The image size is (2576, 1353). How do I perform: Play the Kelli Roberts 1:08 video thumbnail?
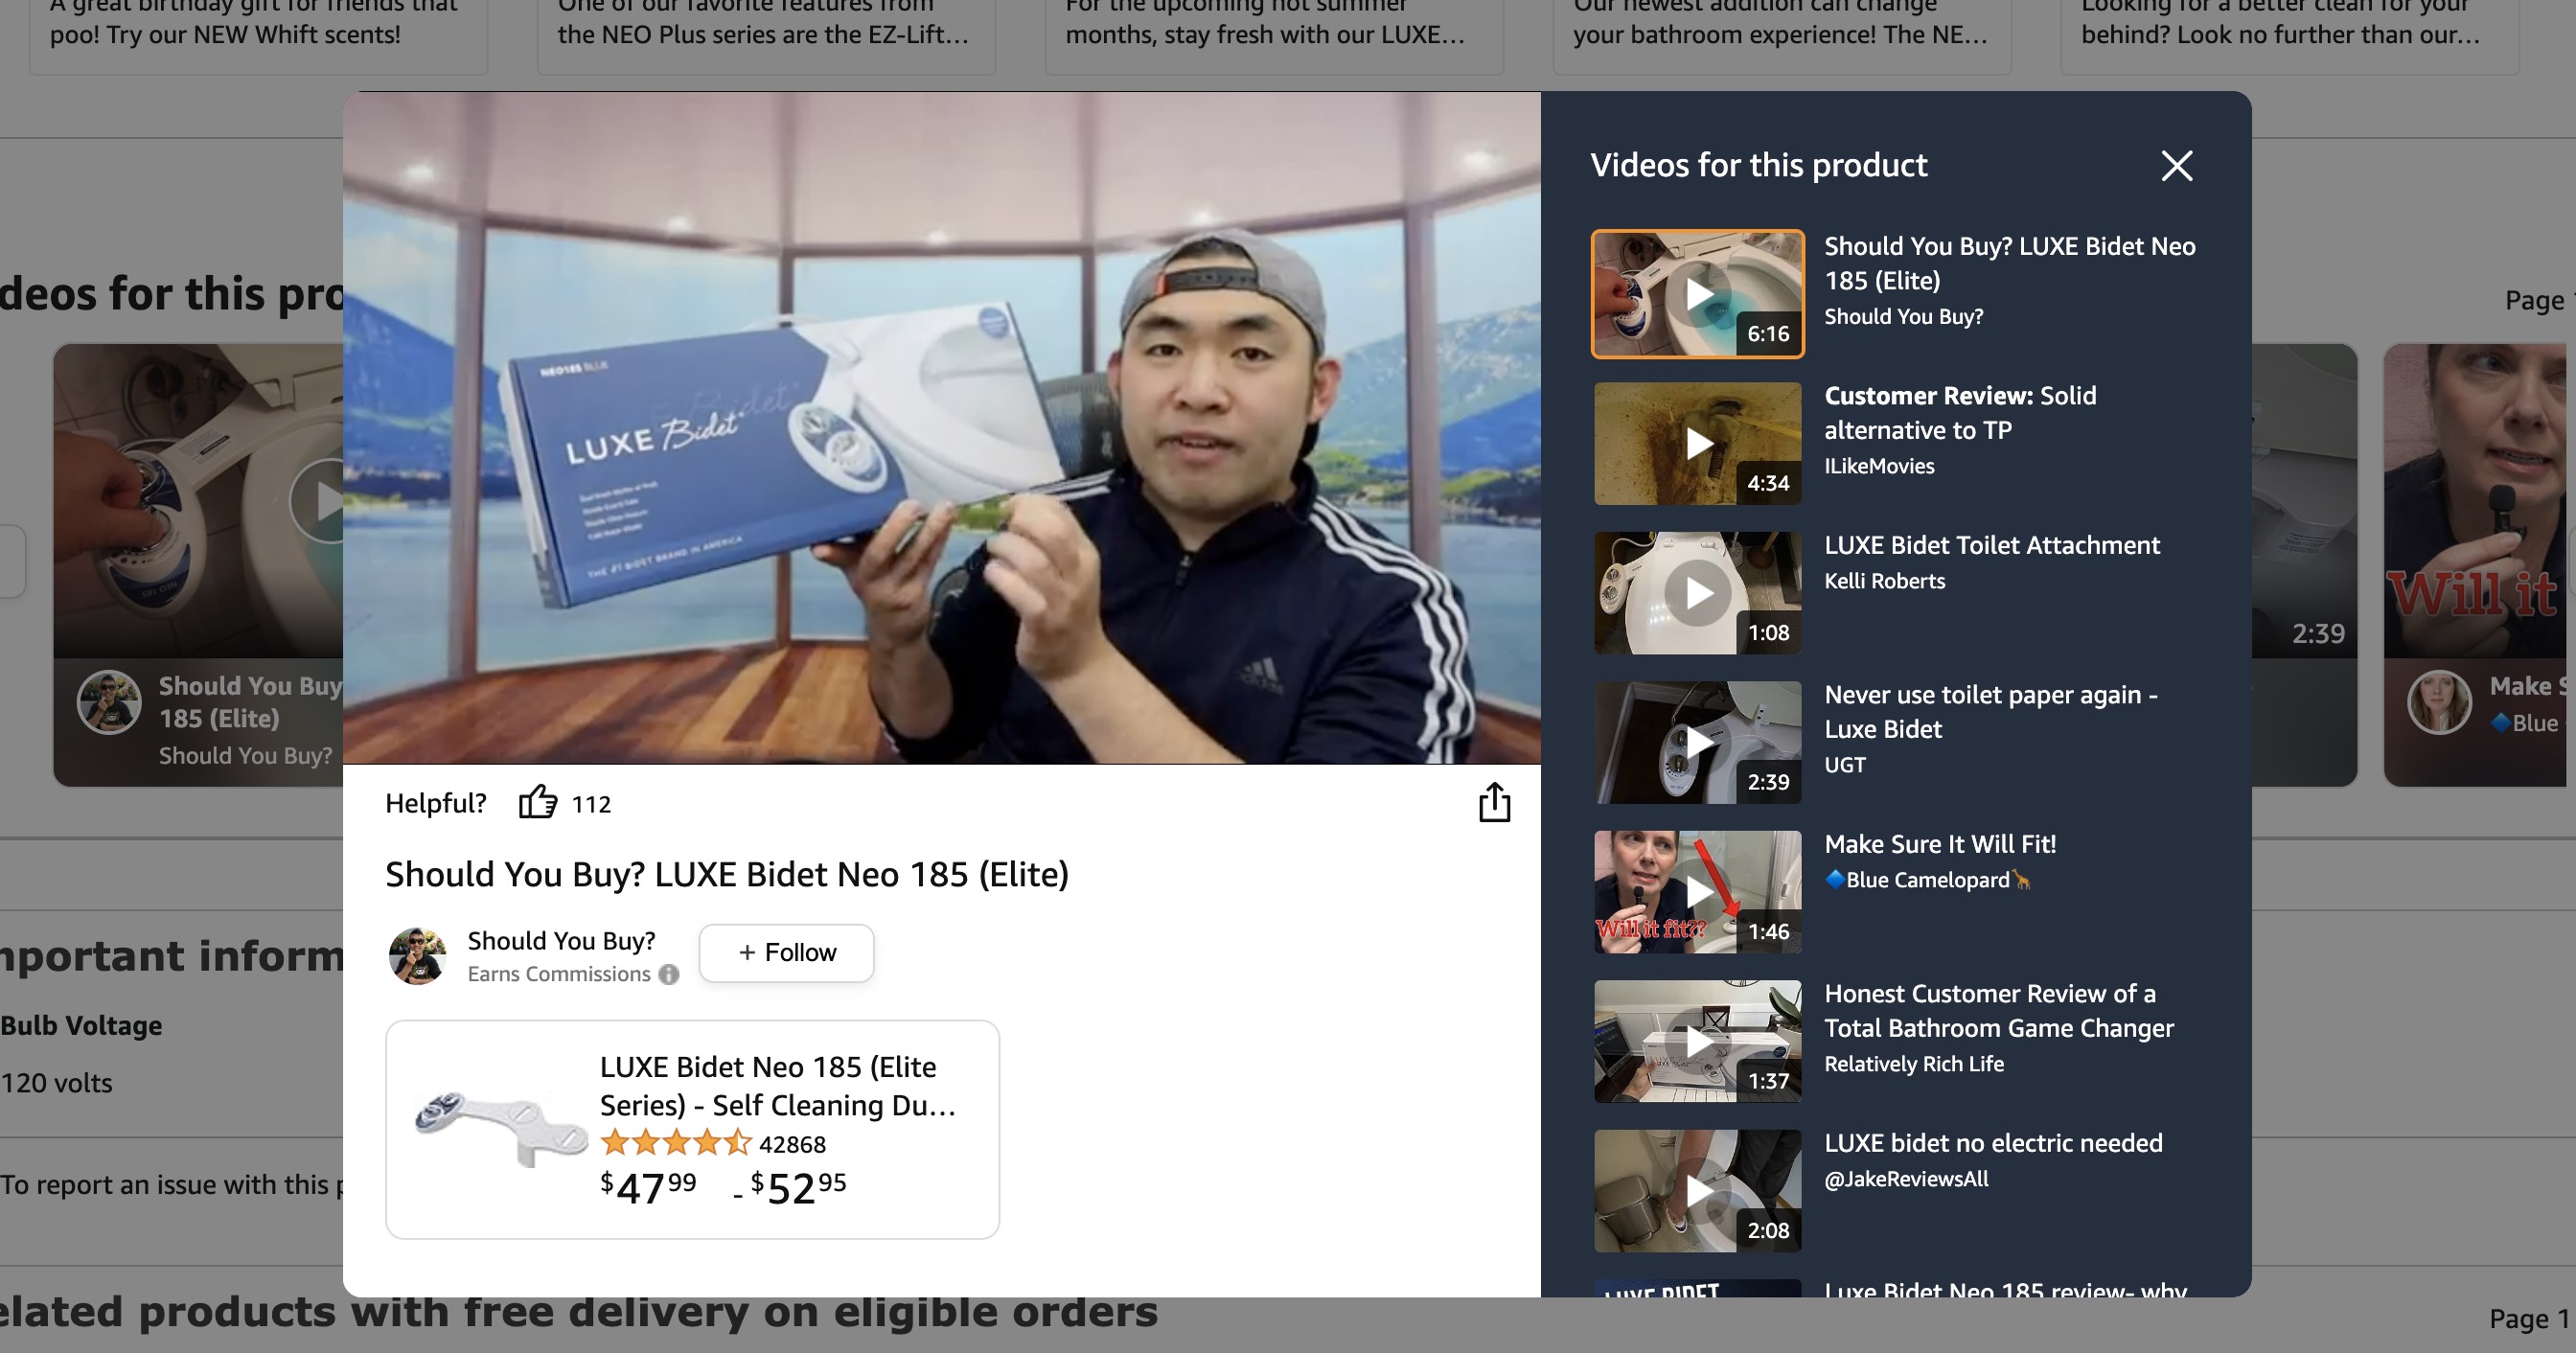pyautogui.click(x=1697, y=593)
